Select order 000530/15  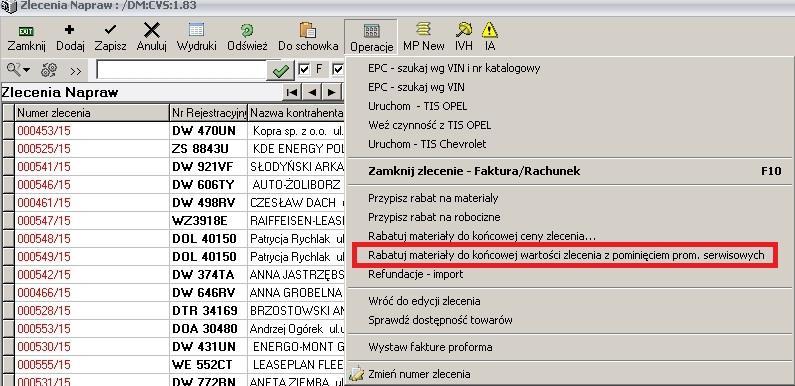pyautogui.click(x=44, y=347)
